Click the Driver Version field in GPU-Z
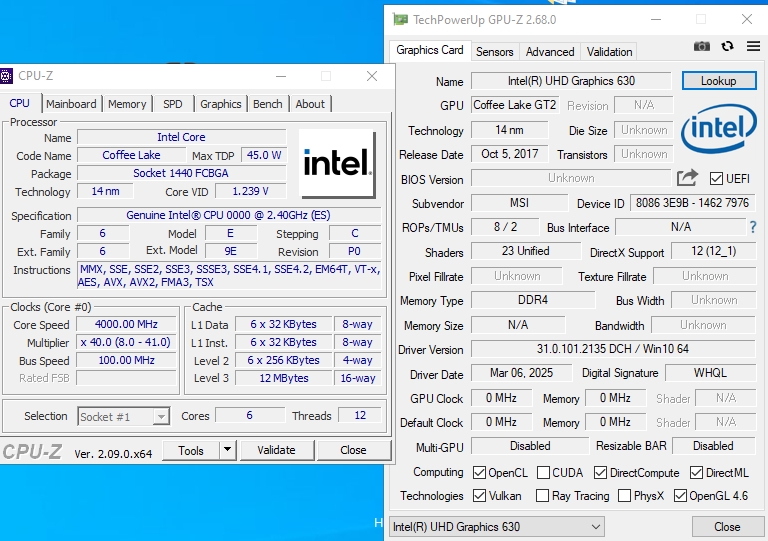The image size is (768, 541). tap(613, 349)
